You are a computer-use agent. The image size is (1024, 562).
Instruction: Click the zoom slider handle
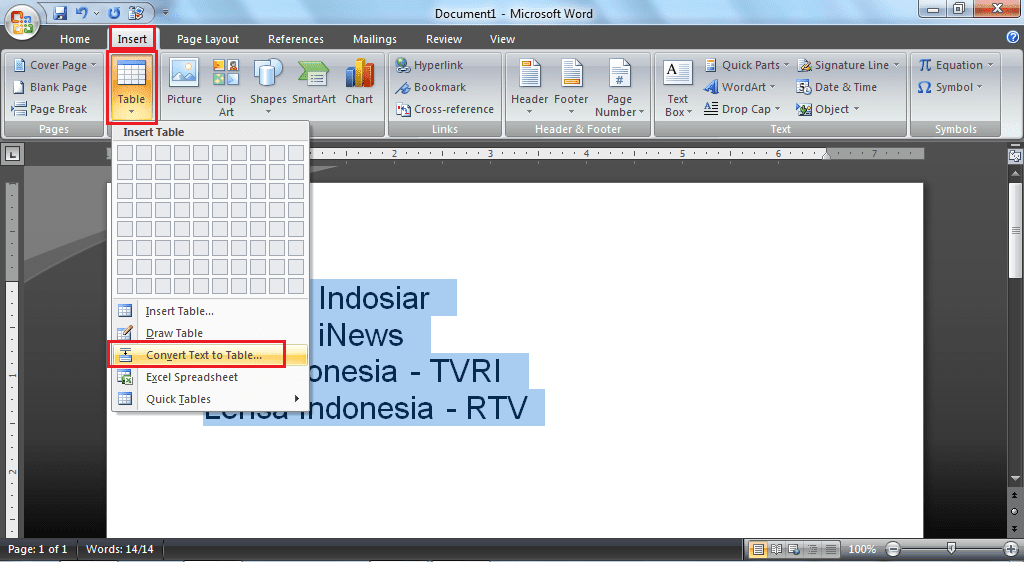(x=951, y=549)
